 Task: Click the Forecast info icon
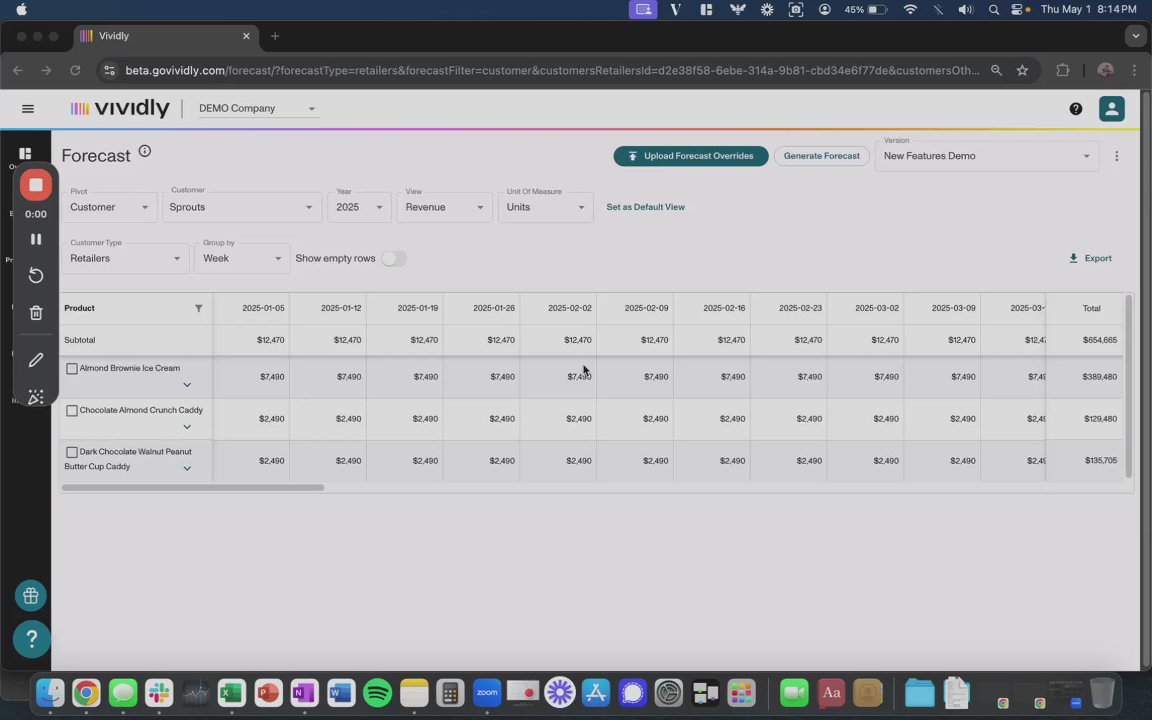145,151
